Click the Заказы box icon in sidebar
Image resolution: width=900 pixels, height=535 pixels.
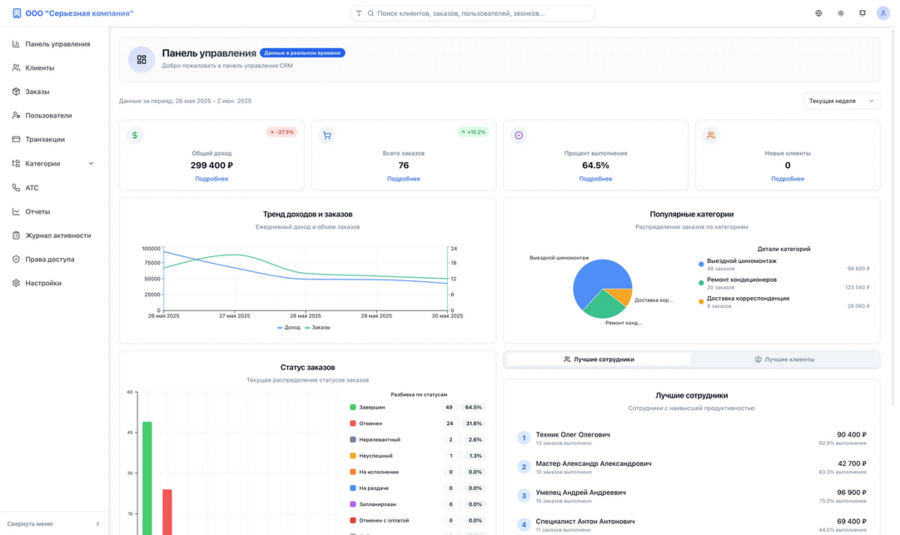16,92
